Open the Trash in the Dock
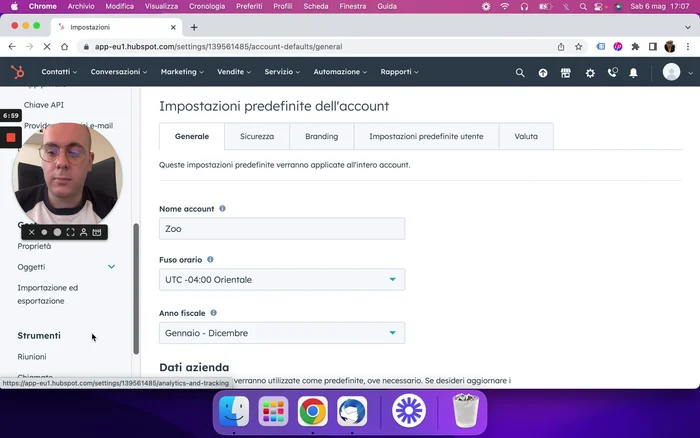The image size is (700, 438). pos(466,411)
